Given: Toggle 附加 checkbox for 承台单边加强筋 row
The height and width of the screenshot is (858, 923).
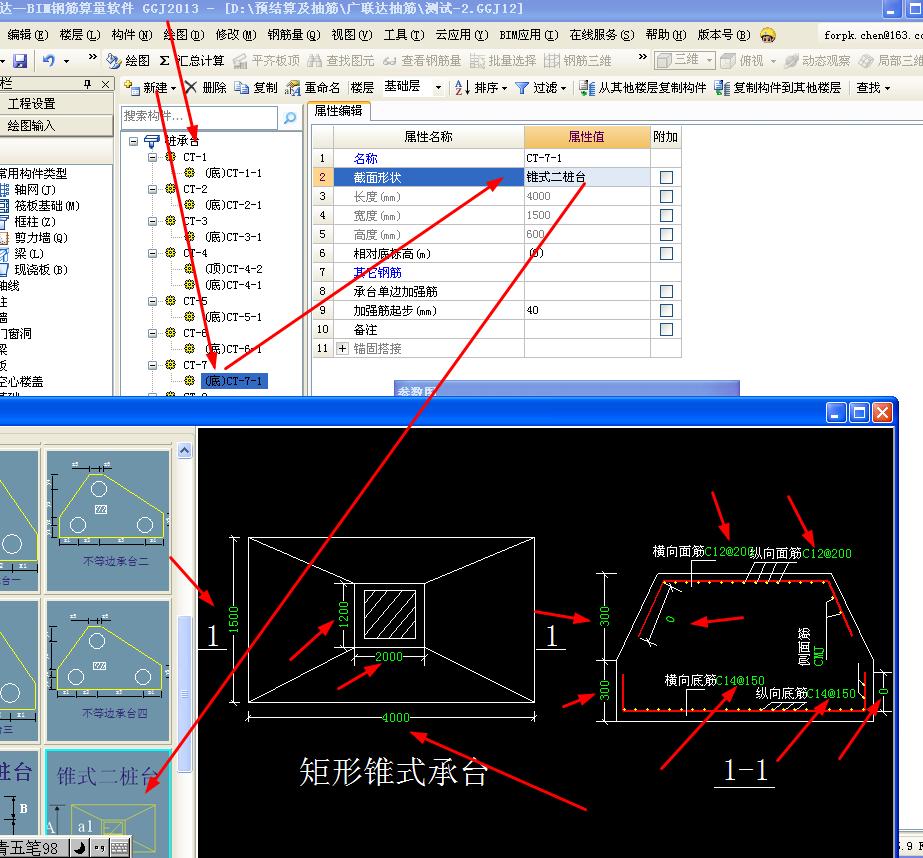Looking at the screenshot, I should 666,291.
